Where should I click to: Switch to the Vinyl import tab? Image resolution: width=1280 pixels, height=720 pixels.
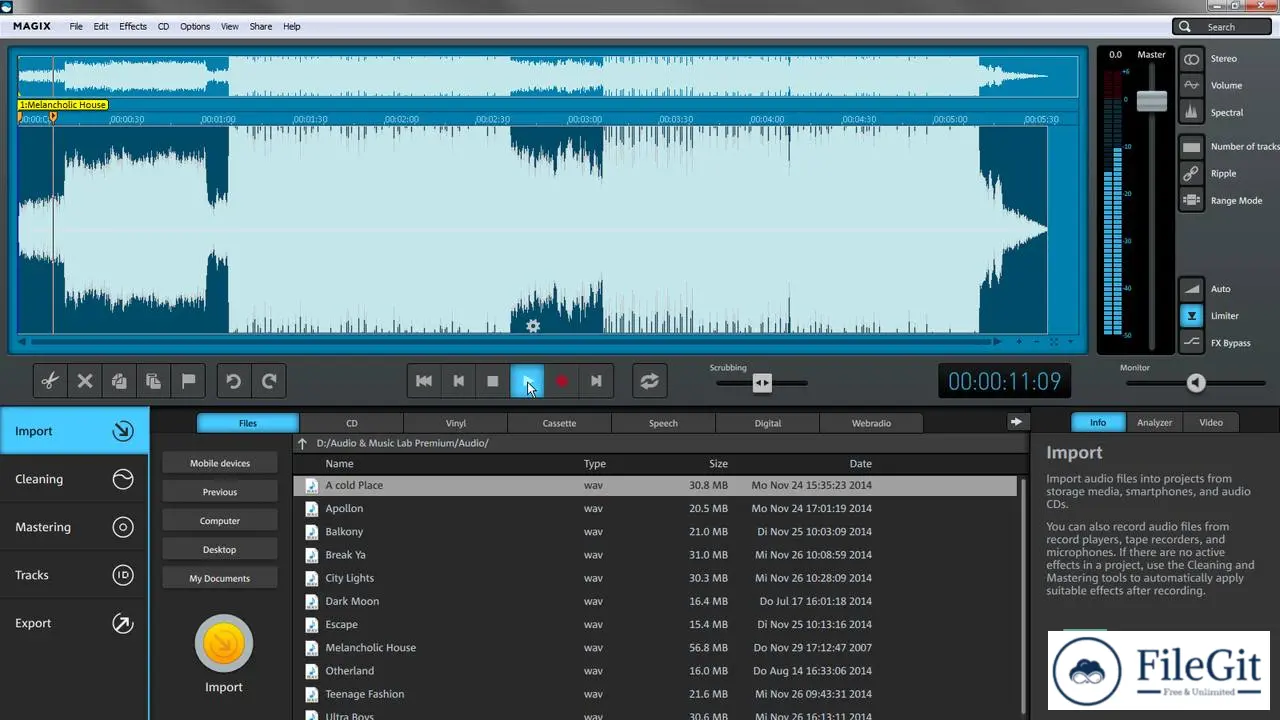(455, 423)
